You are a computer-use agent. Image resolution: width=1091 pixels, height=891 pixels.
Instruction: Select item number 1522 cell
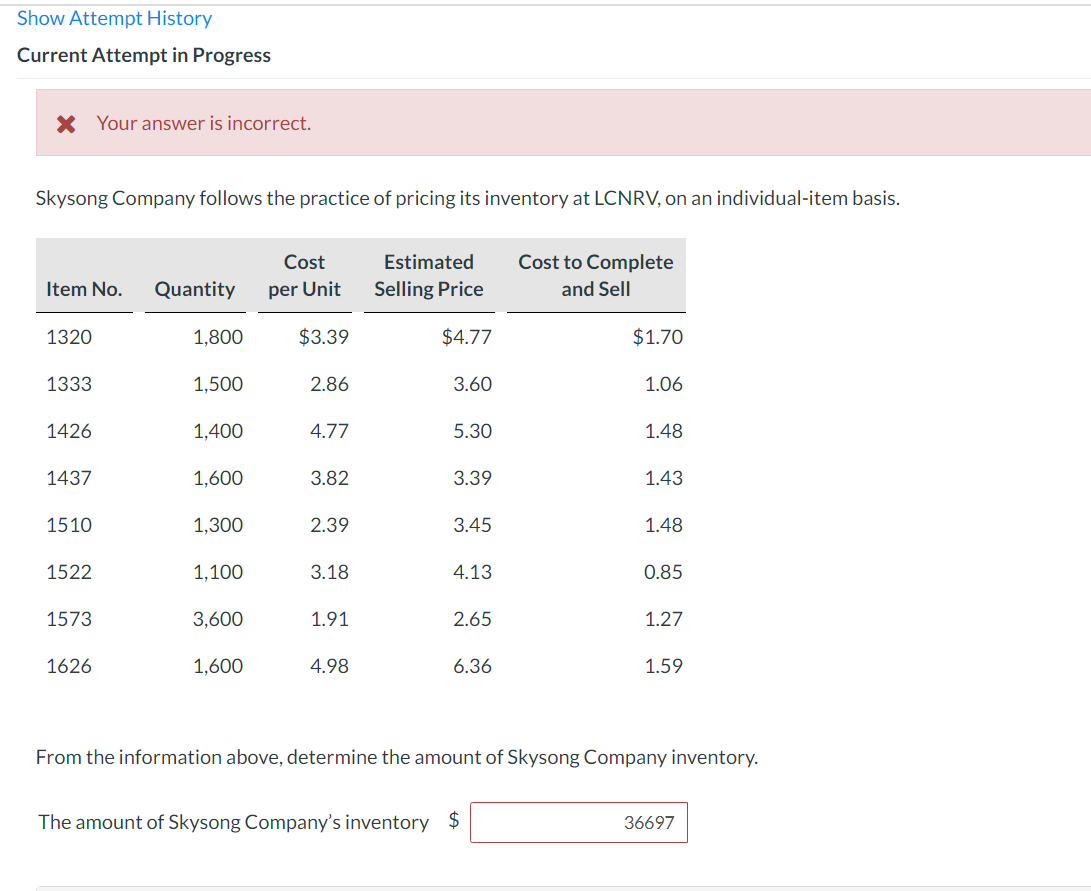click(69, 572)
